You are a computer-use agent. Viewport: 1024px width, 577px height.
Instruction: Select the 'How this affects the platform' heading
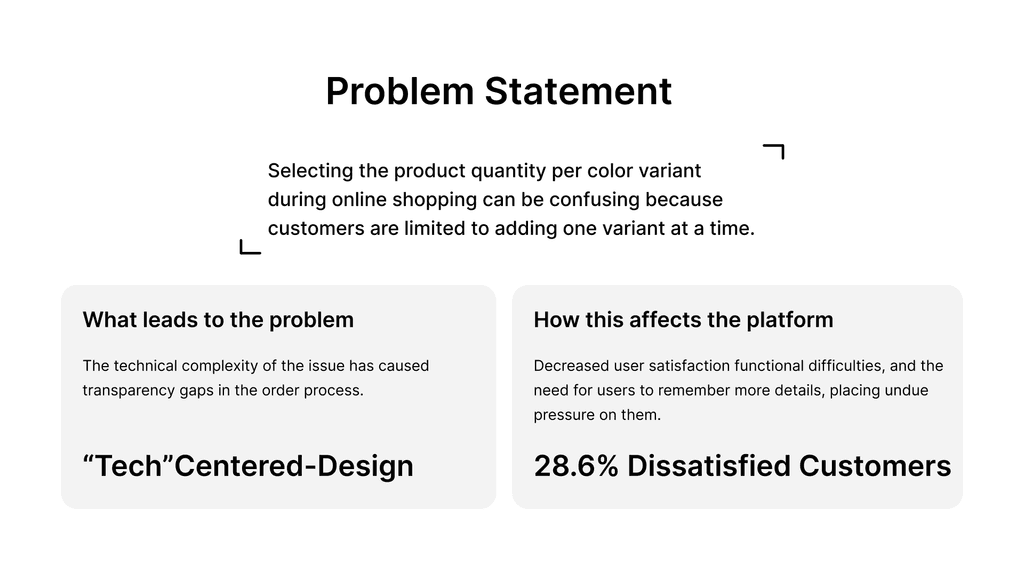pos(683,320)
